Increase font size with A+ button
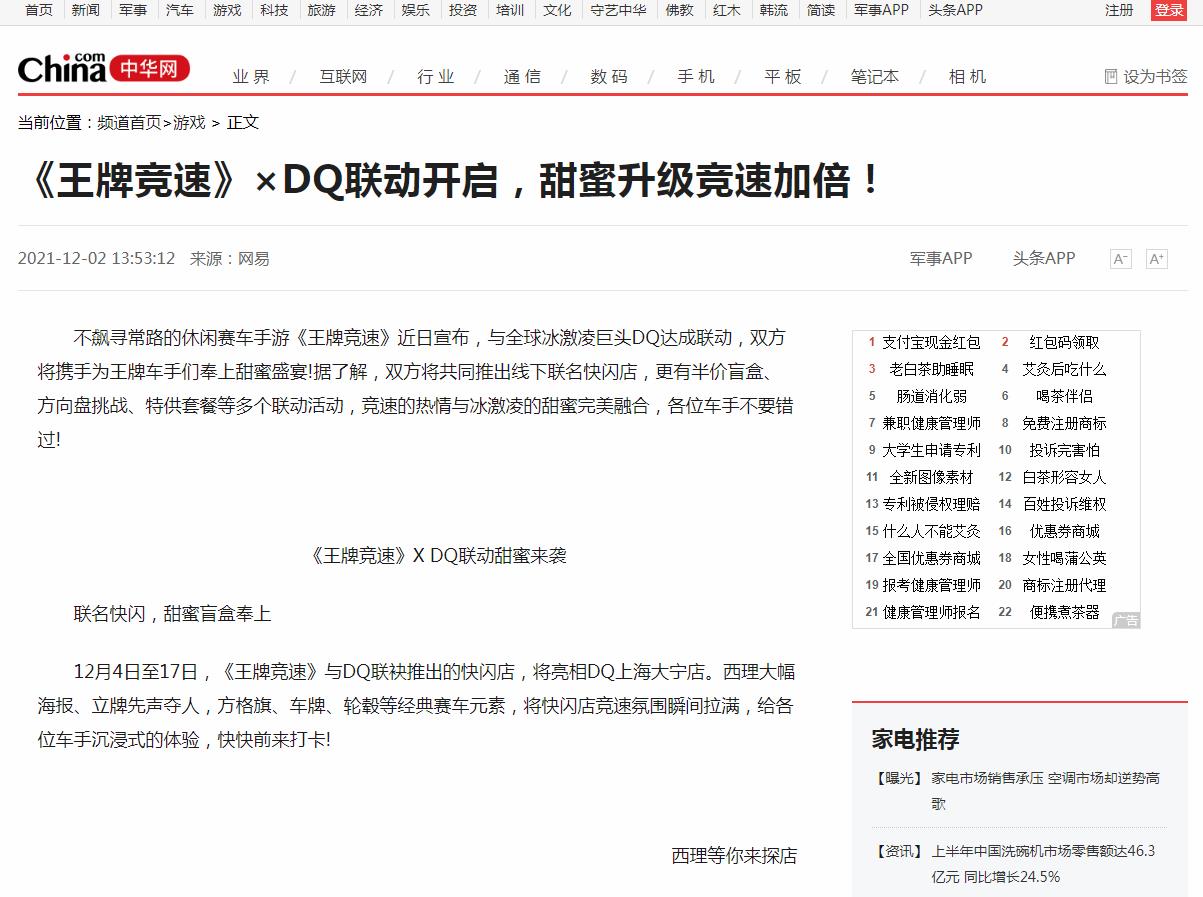Screen dimensions: 1203x897 click(x=1157, y=259)
